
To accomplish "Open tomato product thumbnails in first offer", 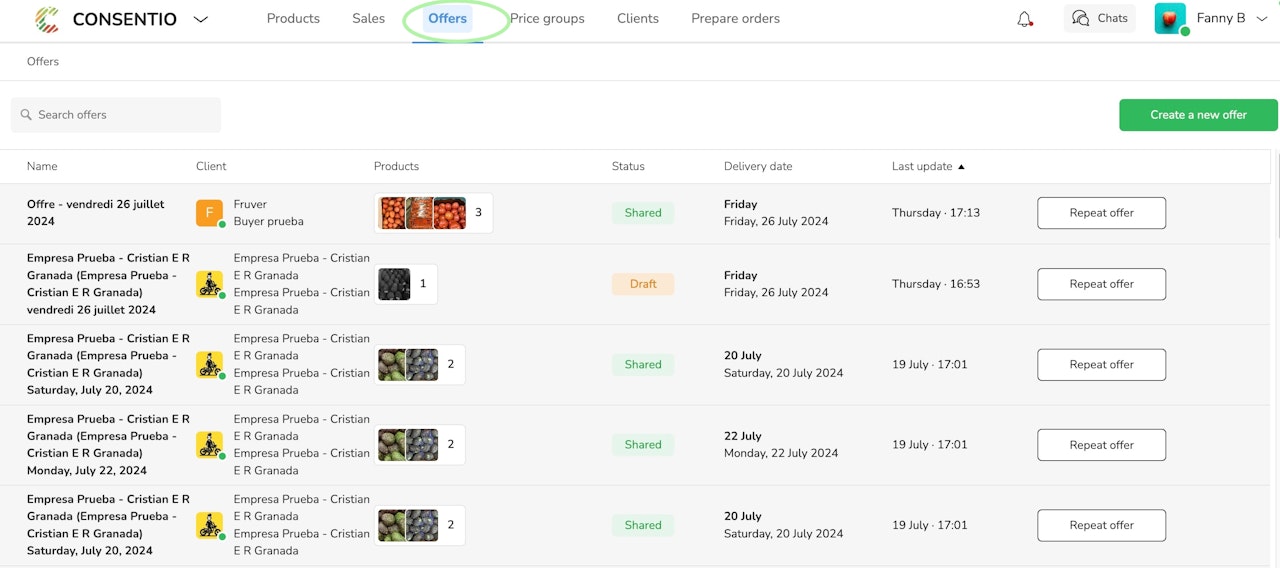I will click(x=423, y=213).
